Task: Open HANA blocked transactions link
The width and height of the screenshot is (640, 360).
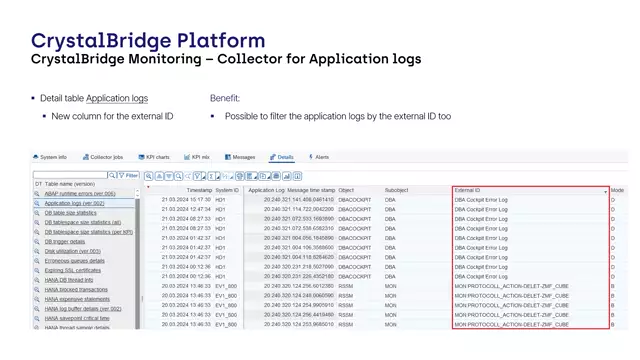Action: 76,290
